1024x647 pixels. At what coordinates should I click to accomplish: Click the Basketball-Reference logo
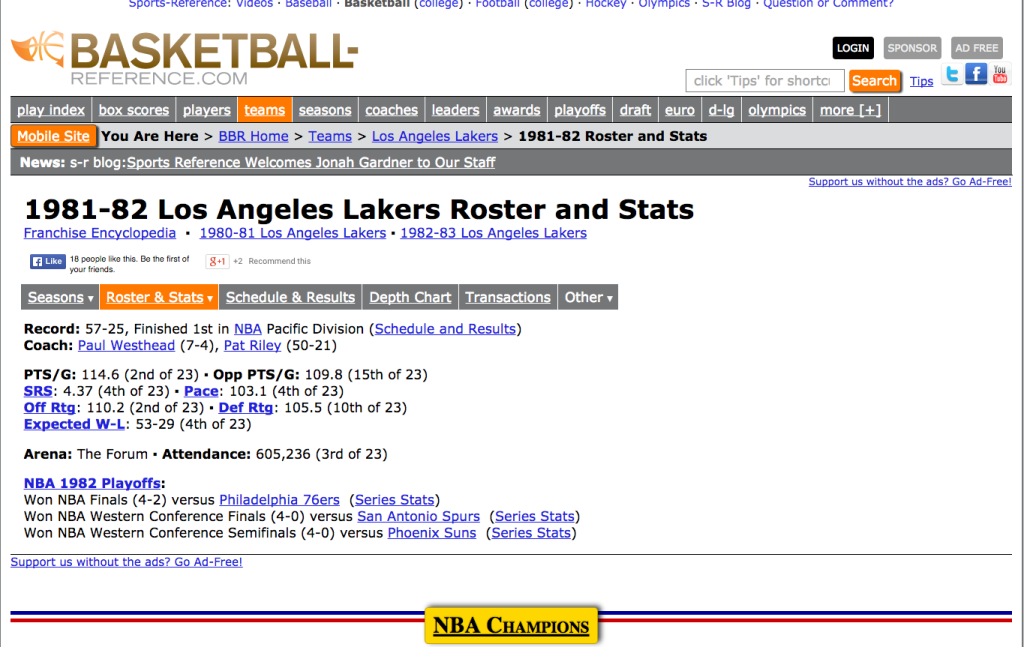(x=184, y=58)
